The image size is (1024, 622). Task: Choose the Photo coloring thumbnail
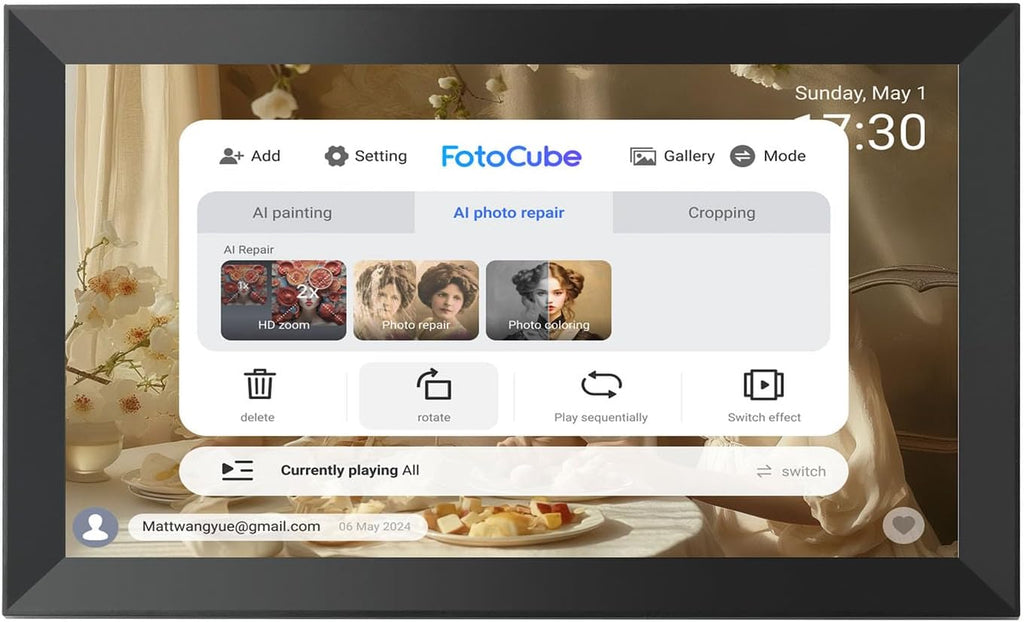coord(549,300)
